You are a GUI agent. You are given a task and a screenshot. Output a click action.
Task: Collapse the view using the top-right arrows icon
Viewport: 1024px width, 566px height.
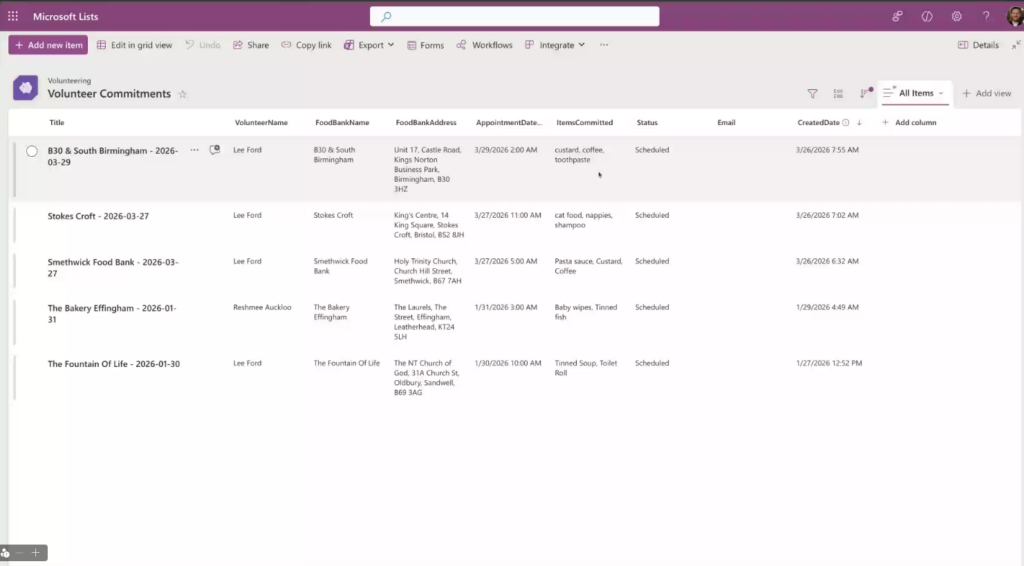click(x=1016, y=45)
